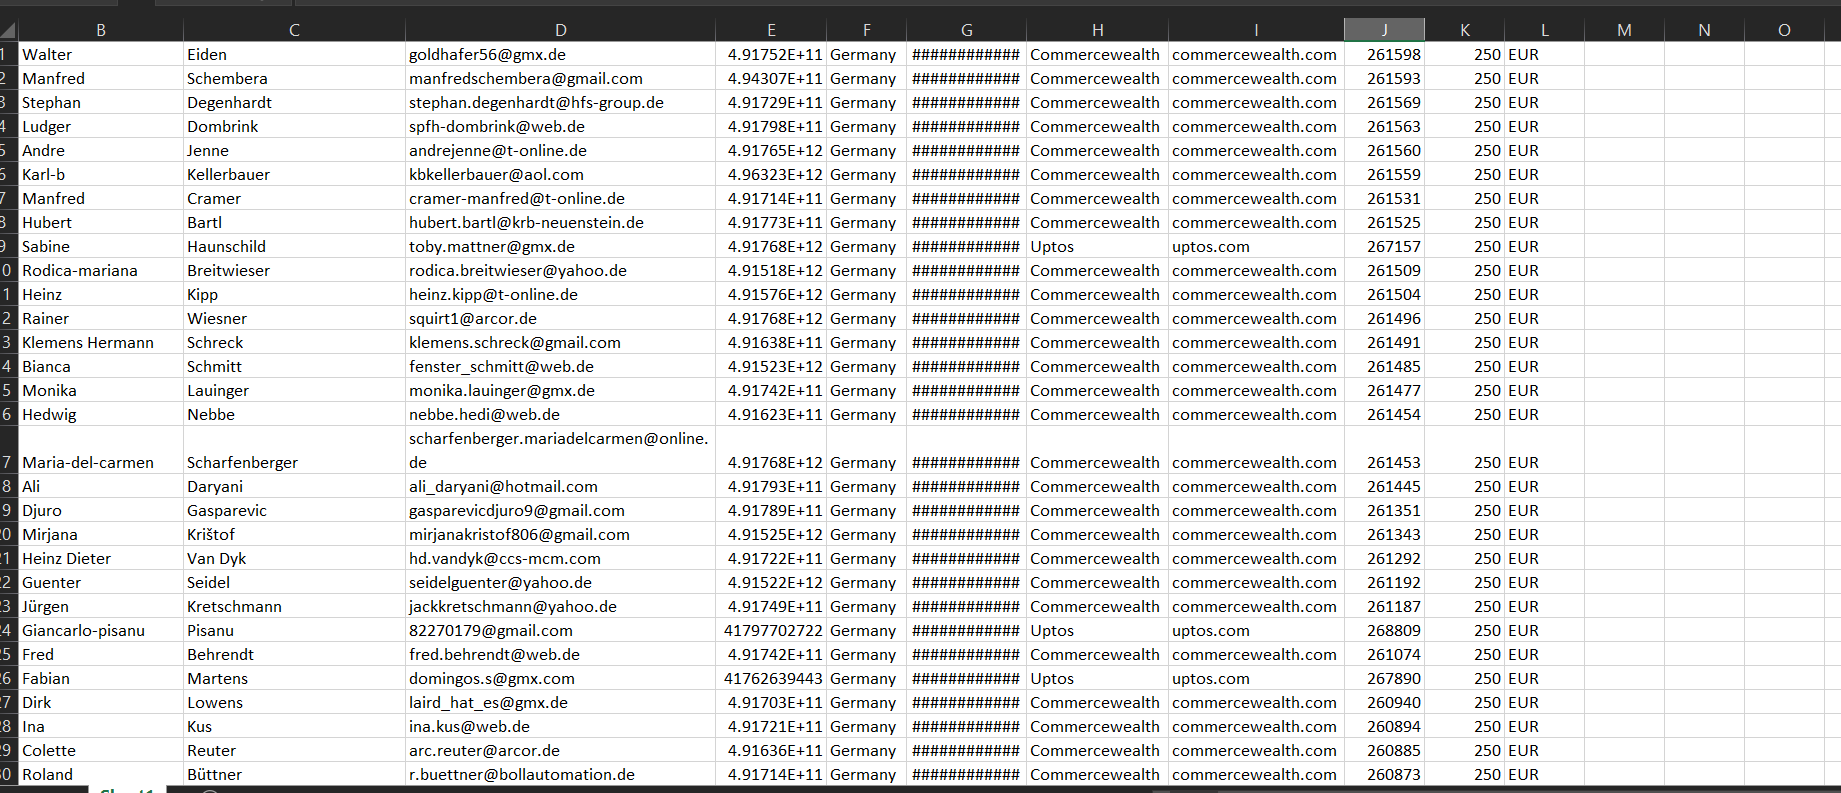Click email 'arc.reuter@arcor.de'
Screen dimensions: 1841x793
[560, 750]
